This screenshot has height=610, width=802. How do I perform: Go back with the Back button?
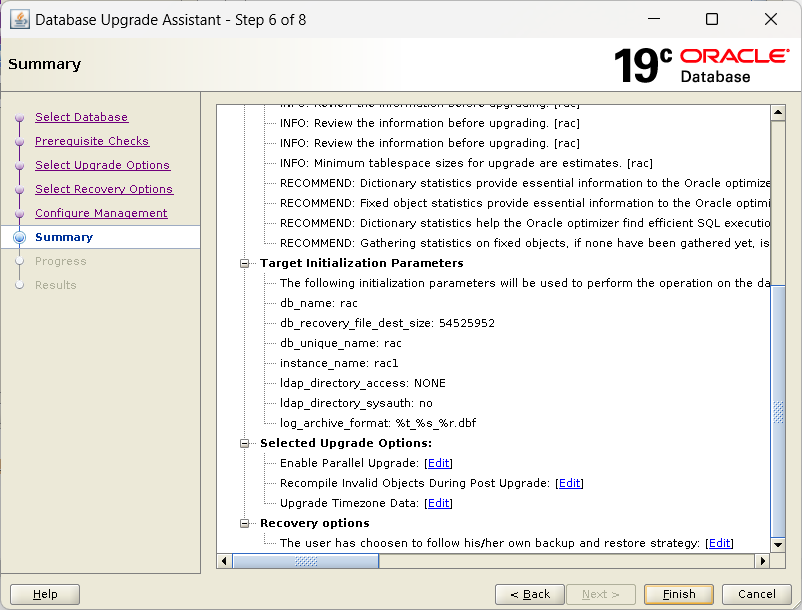(x=529, y=594)
